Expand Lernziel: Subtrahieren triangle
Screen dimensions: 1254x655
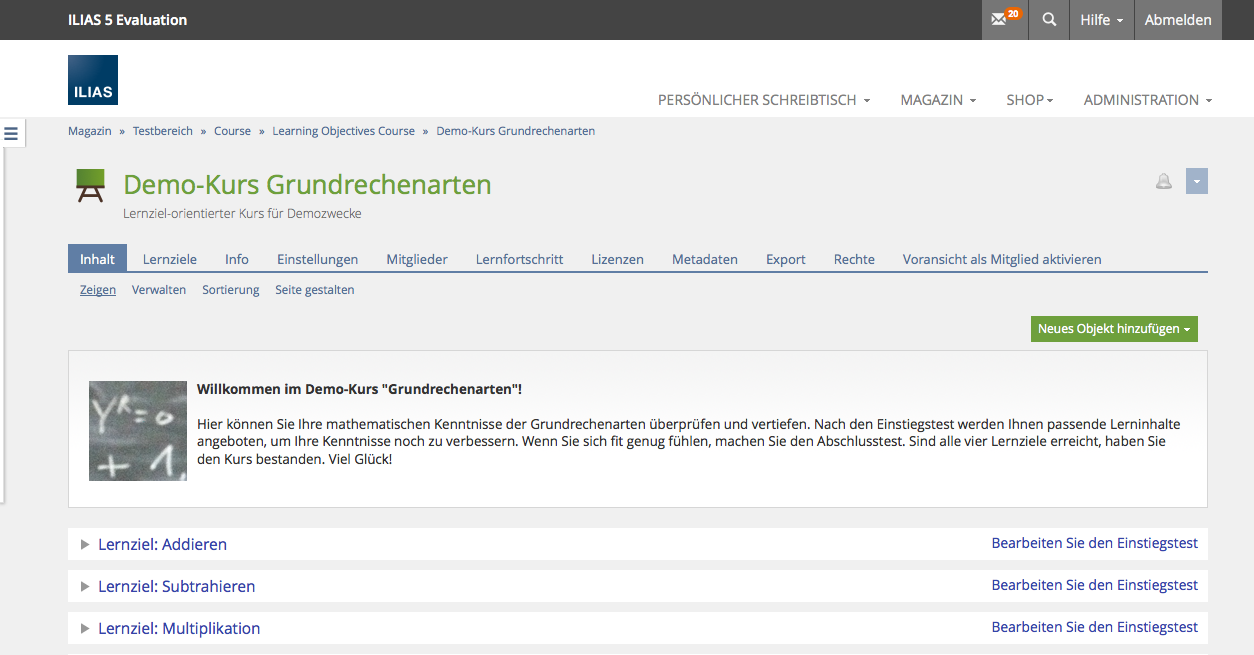tap(85, 587)
